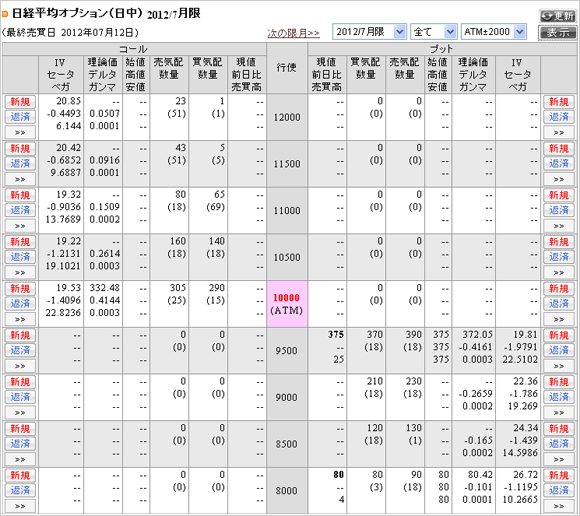
Task: Open the 次の限月>> link
Action: 293,33
